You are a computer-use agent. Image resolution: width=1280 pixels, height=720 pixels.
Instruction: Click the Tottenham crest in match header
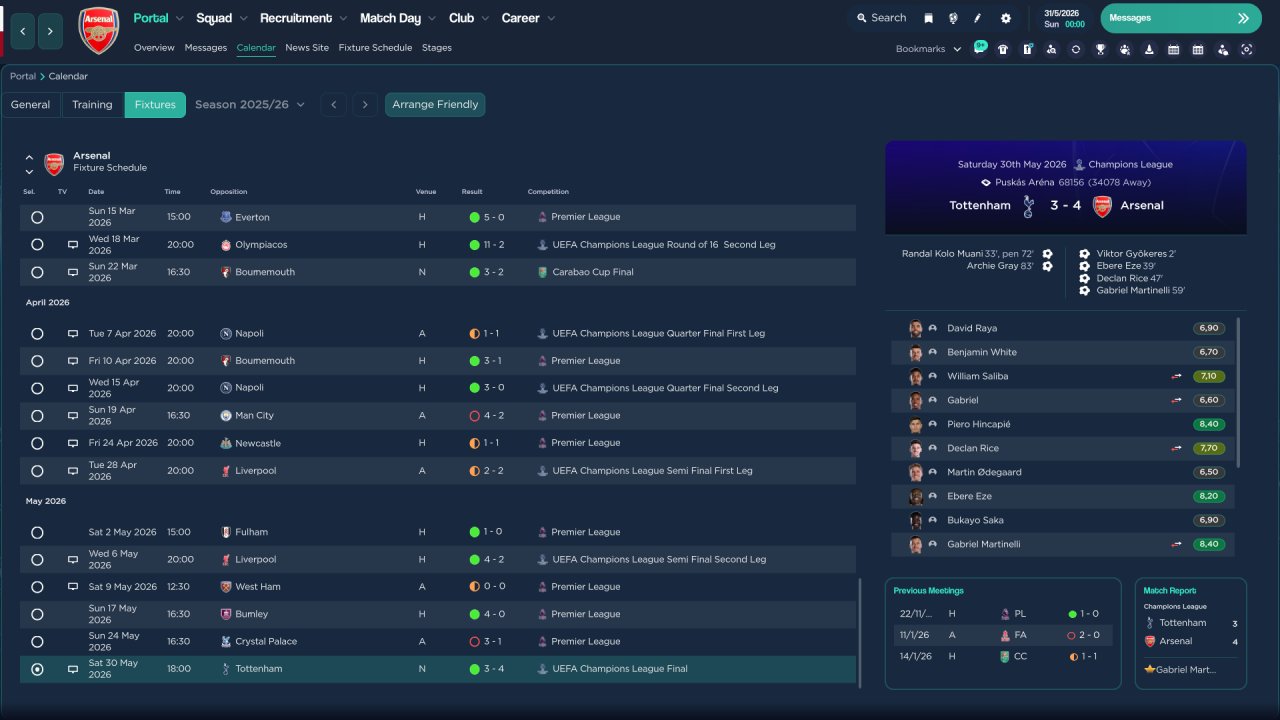[1028, 206]
